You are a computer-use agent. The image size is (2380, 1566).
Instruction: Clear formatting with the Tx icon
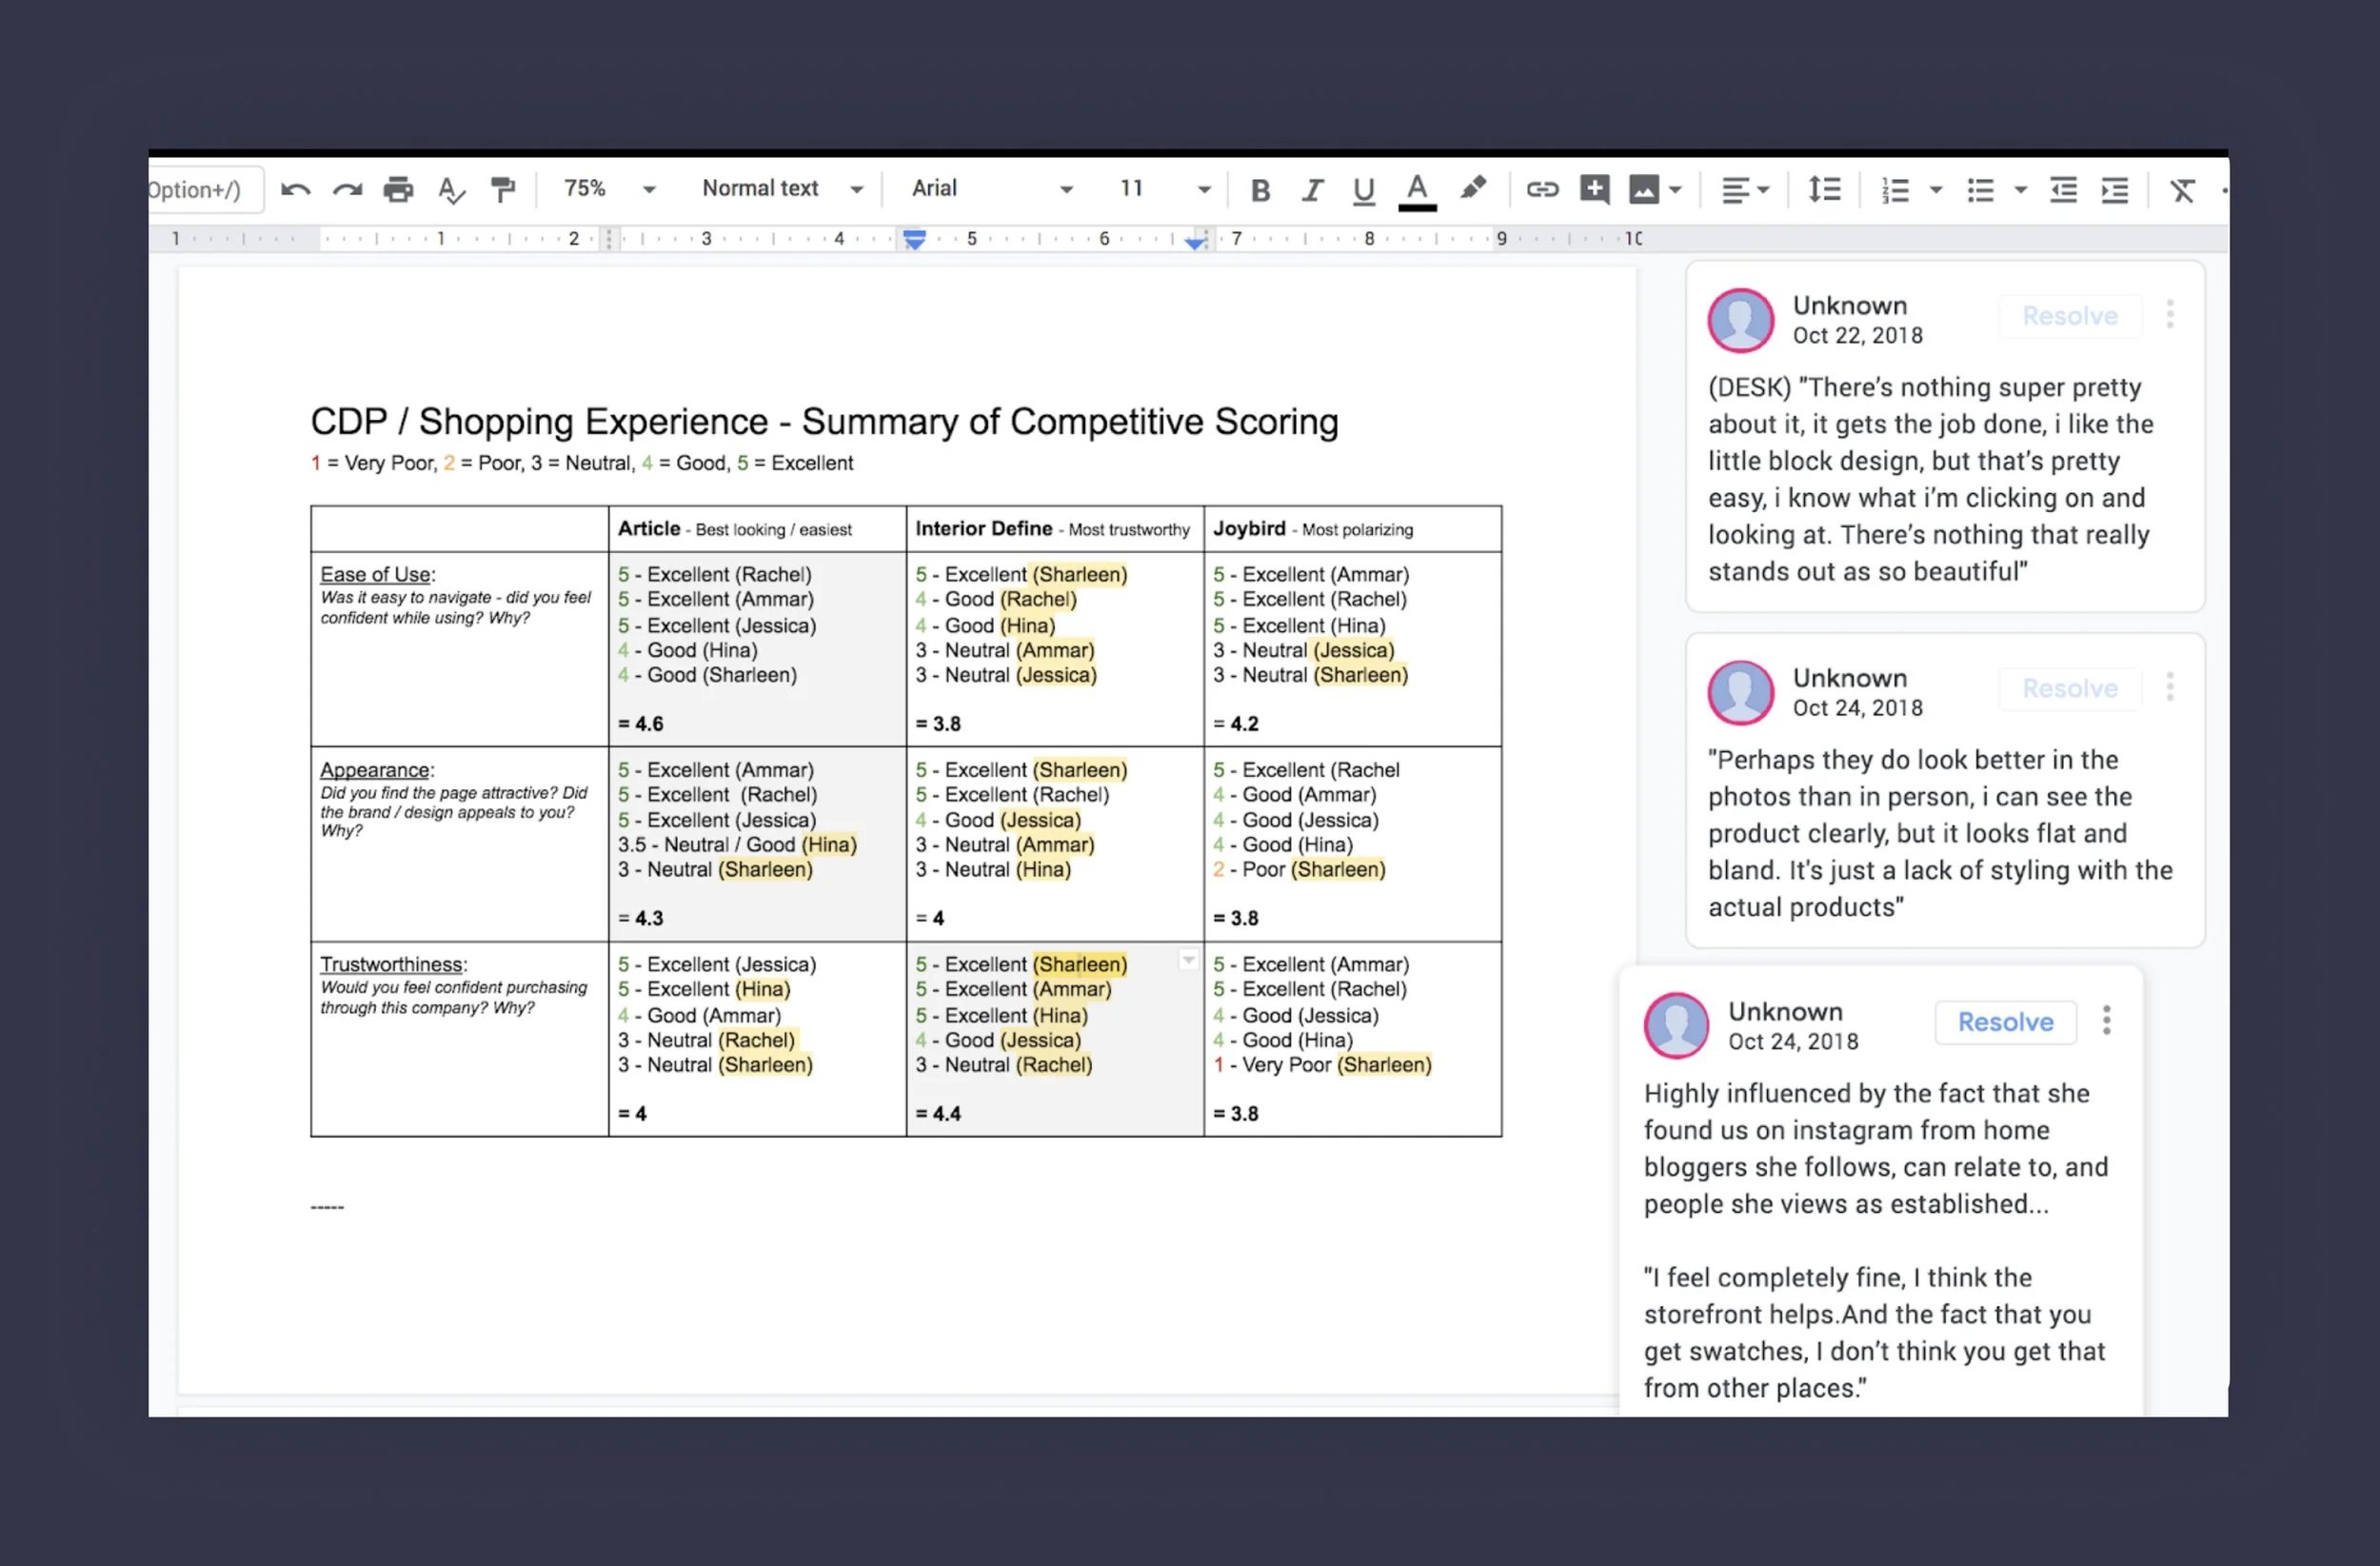click(2182, 190)
